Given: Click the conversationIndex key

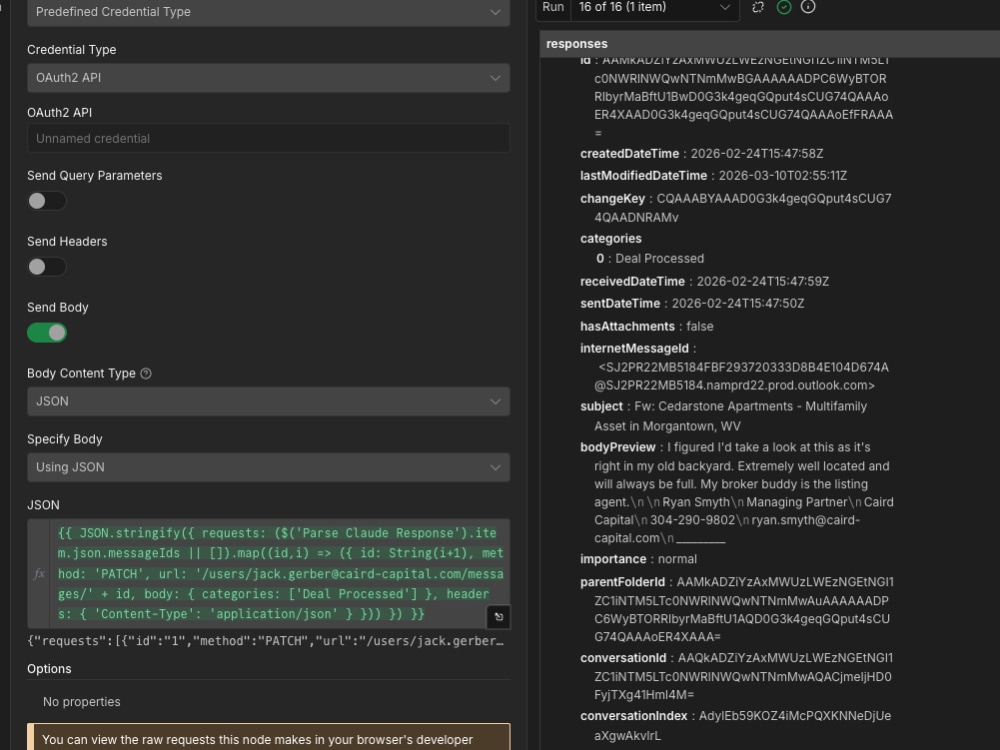Looking at the screenshot, I should 633,716.
